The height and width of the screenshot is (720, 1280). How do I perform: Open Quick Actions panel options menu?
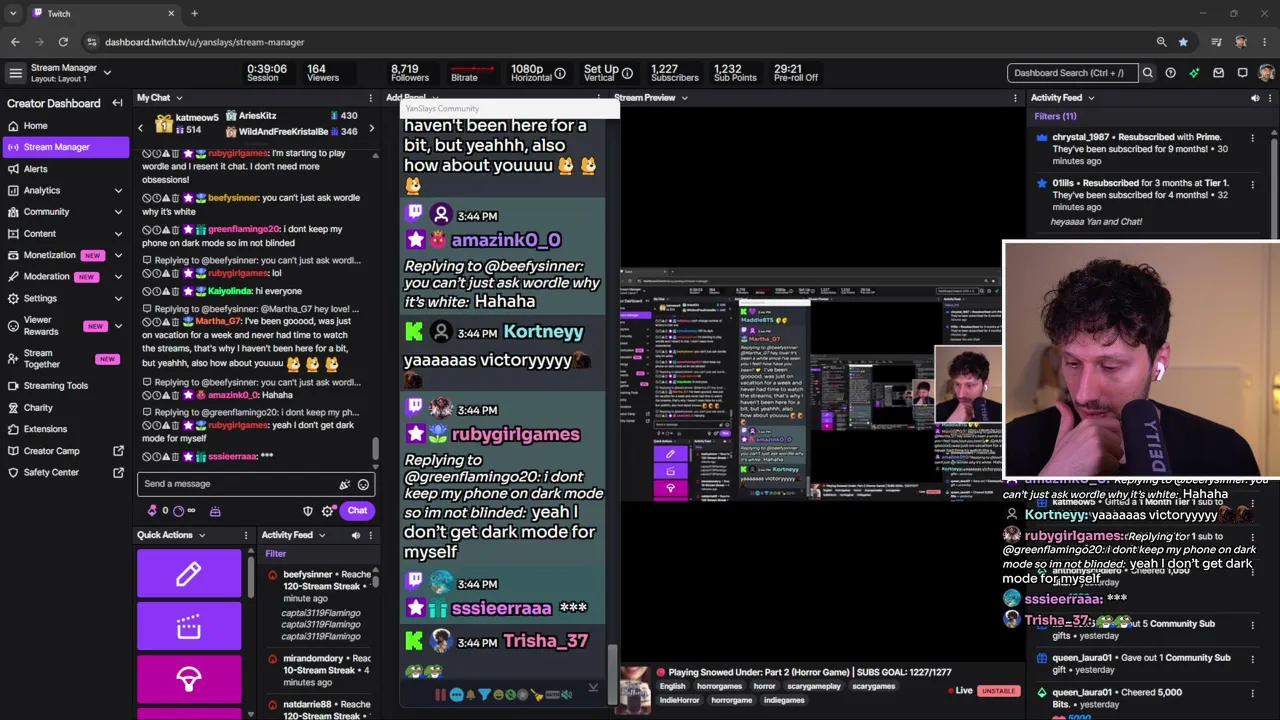pyautogui.click(x=246, y=536)
